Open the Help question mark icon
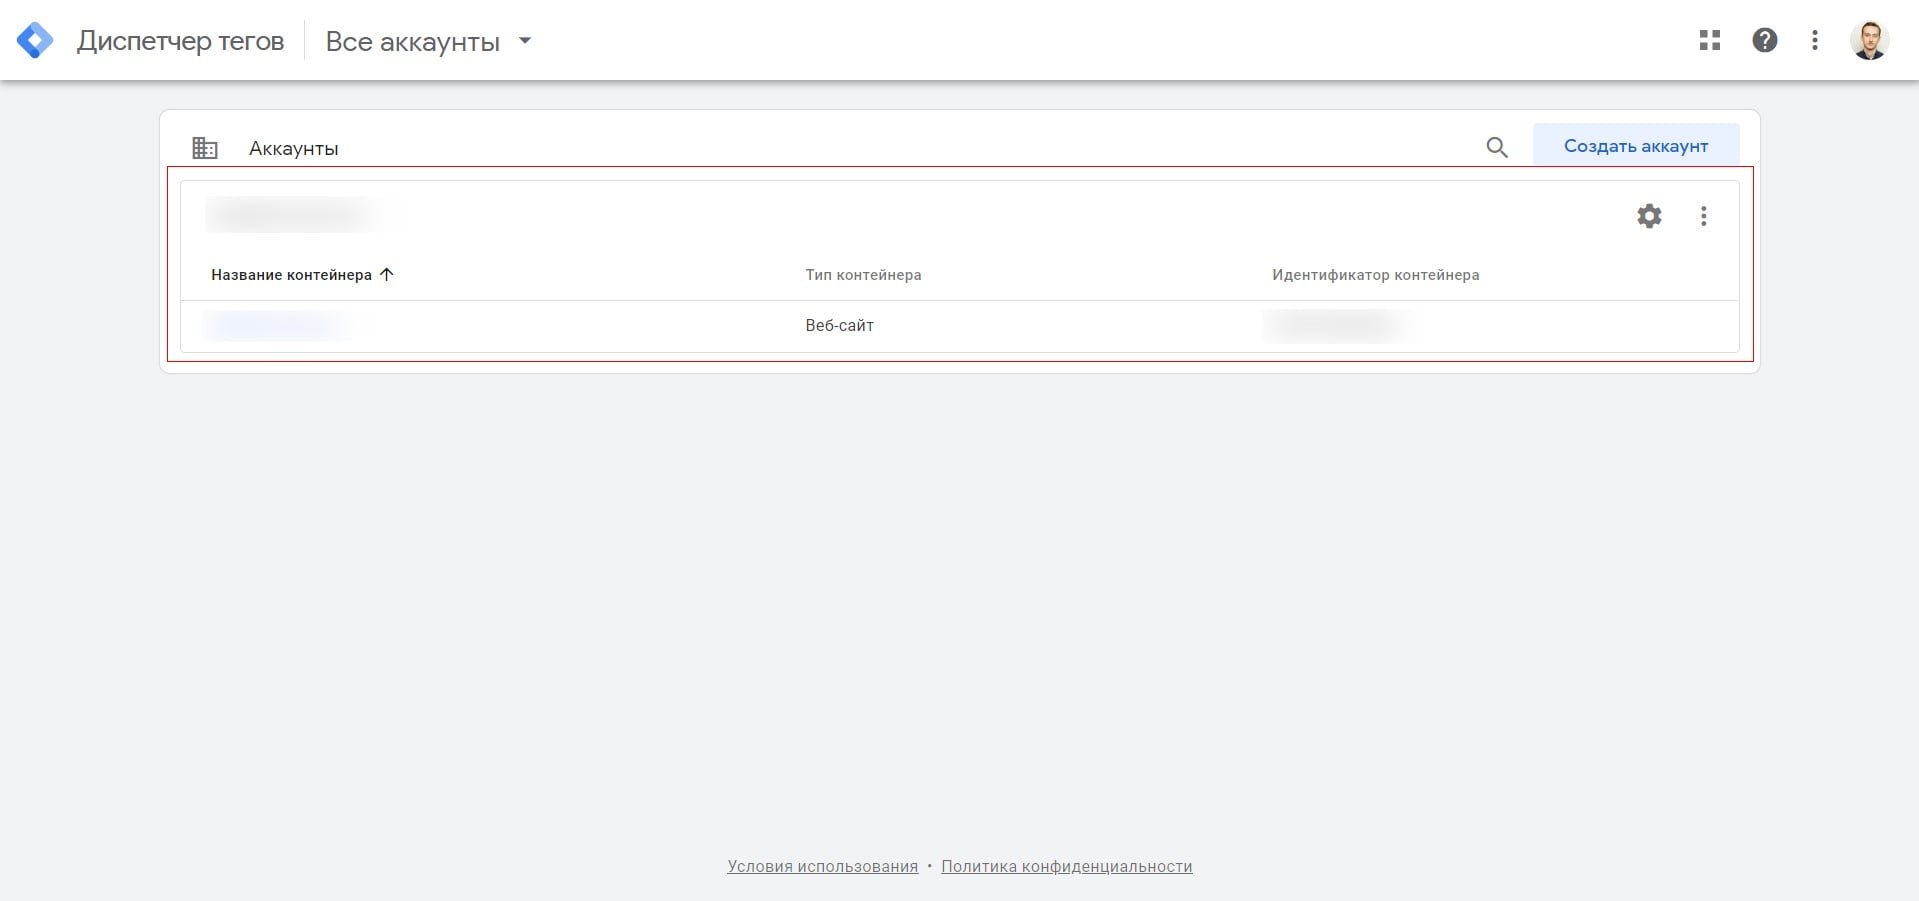This screenshot has width=1919, height=901. coord(1765,41)
